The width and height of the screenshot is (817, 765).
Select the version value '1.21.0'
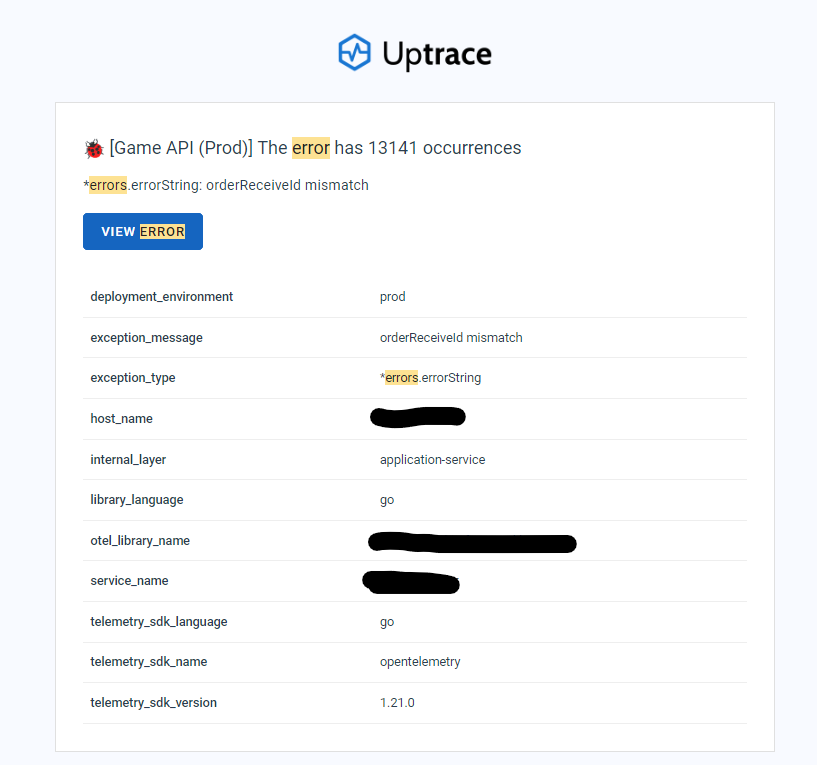coord(397,703)
